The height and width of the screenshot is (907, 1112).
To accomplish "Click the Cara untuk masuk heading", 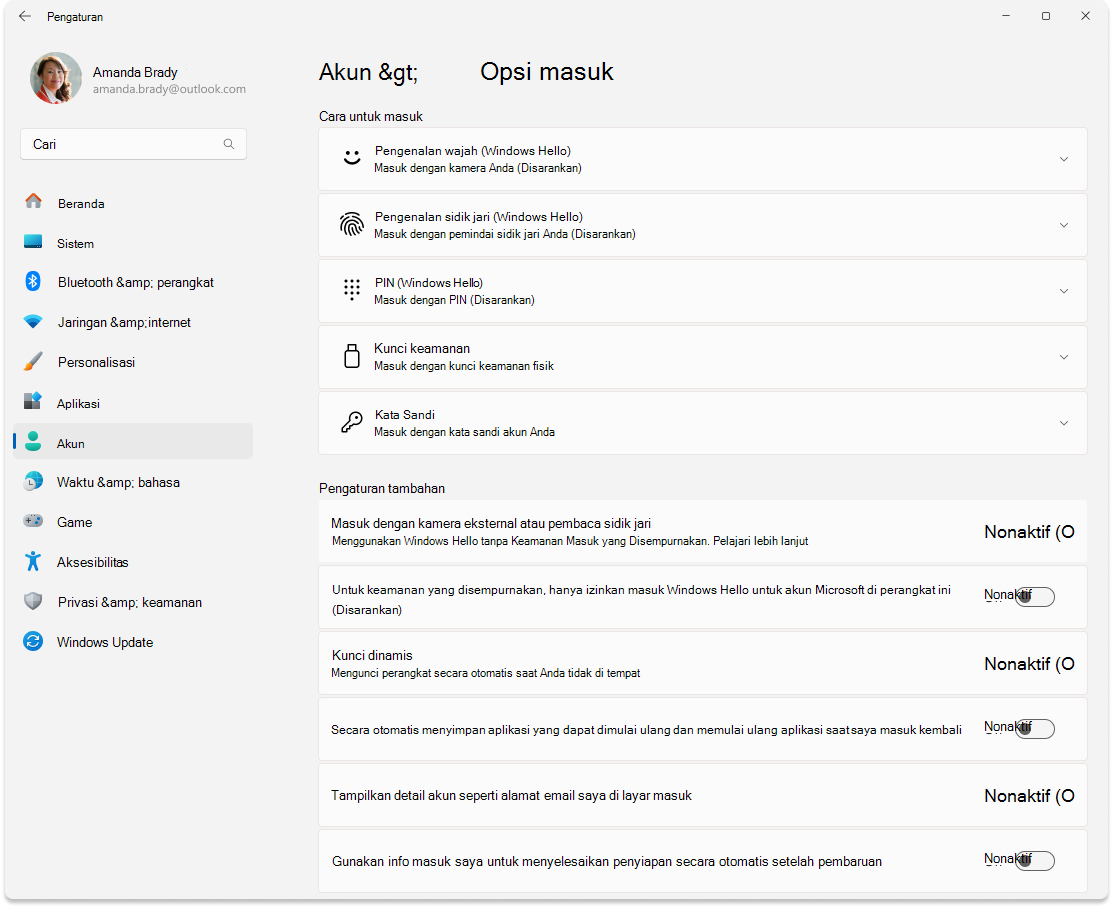I will coord(371,116).
